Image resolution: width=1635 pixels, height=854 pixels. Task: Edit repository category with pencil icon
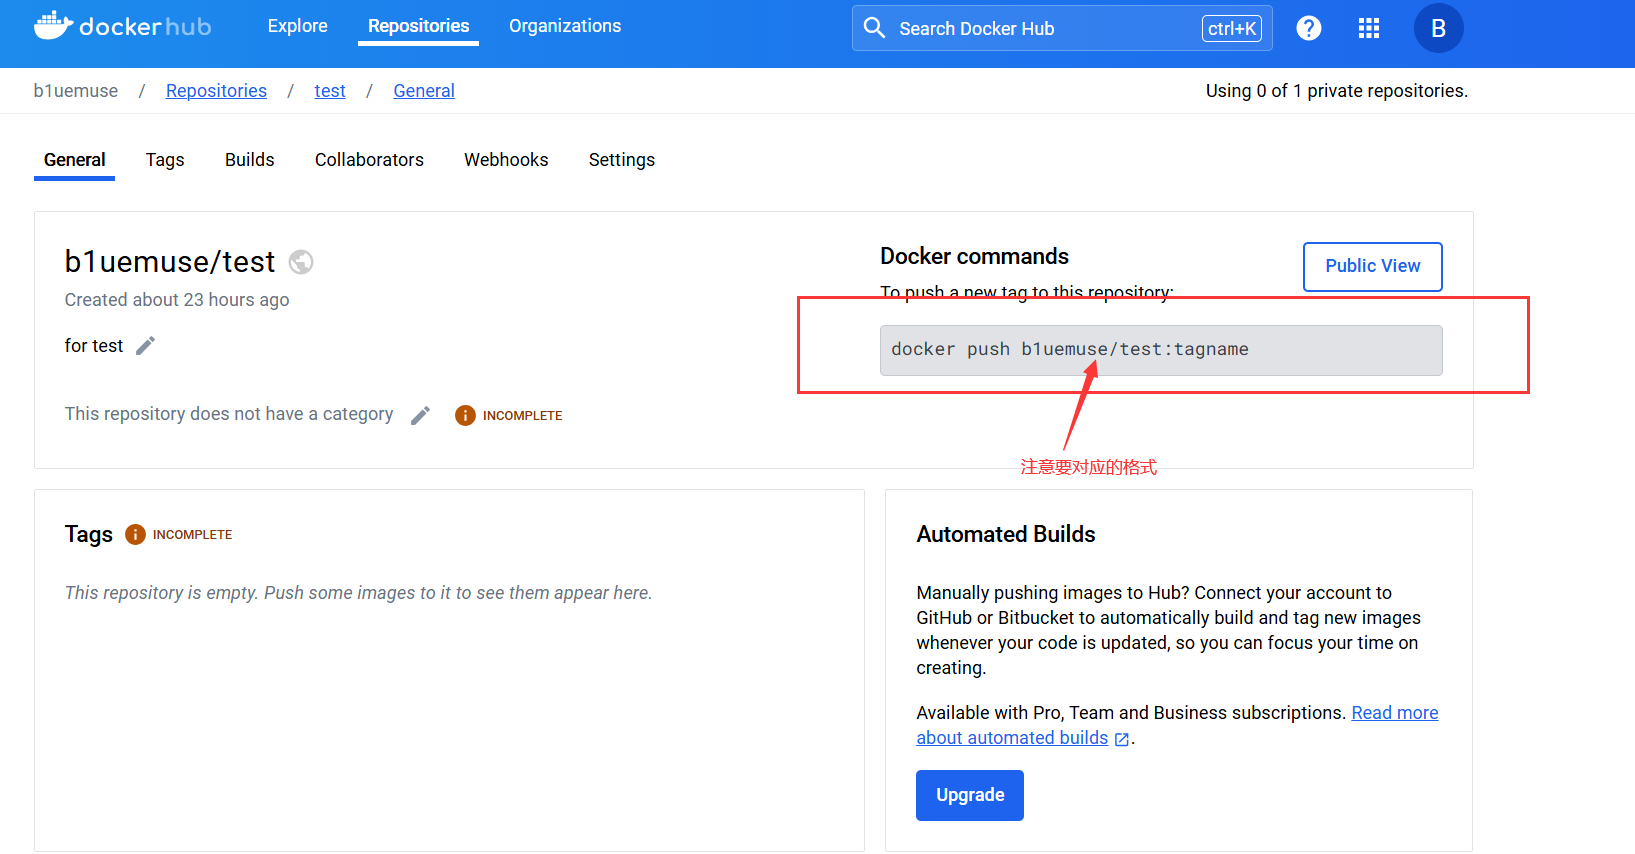421,415
